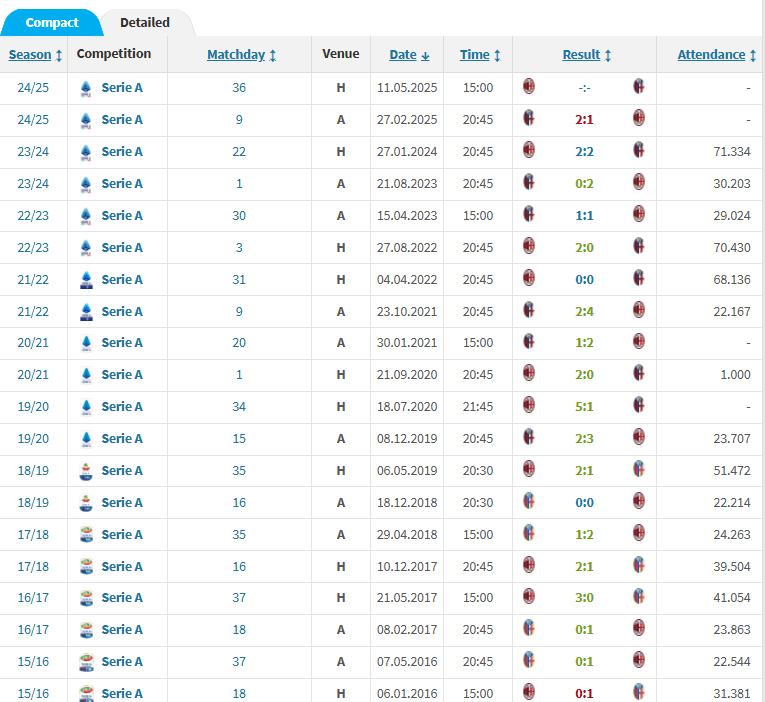Screen dimensions: 765x702
Task: Select the 15/16 season in the 07.05.2016 row
Action: click(33, 662)
